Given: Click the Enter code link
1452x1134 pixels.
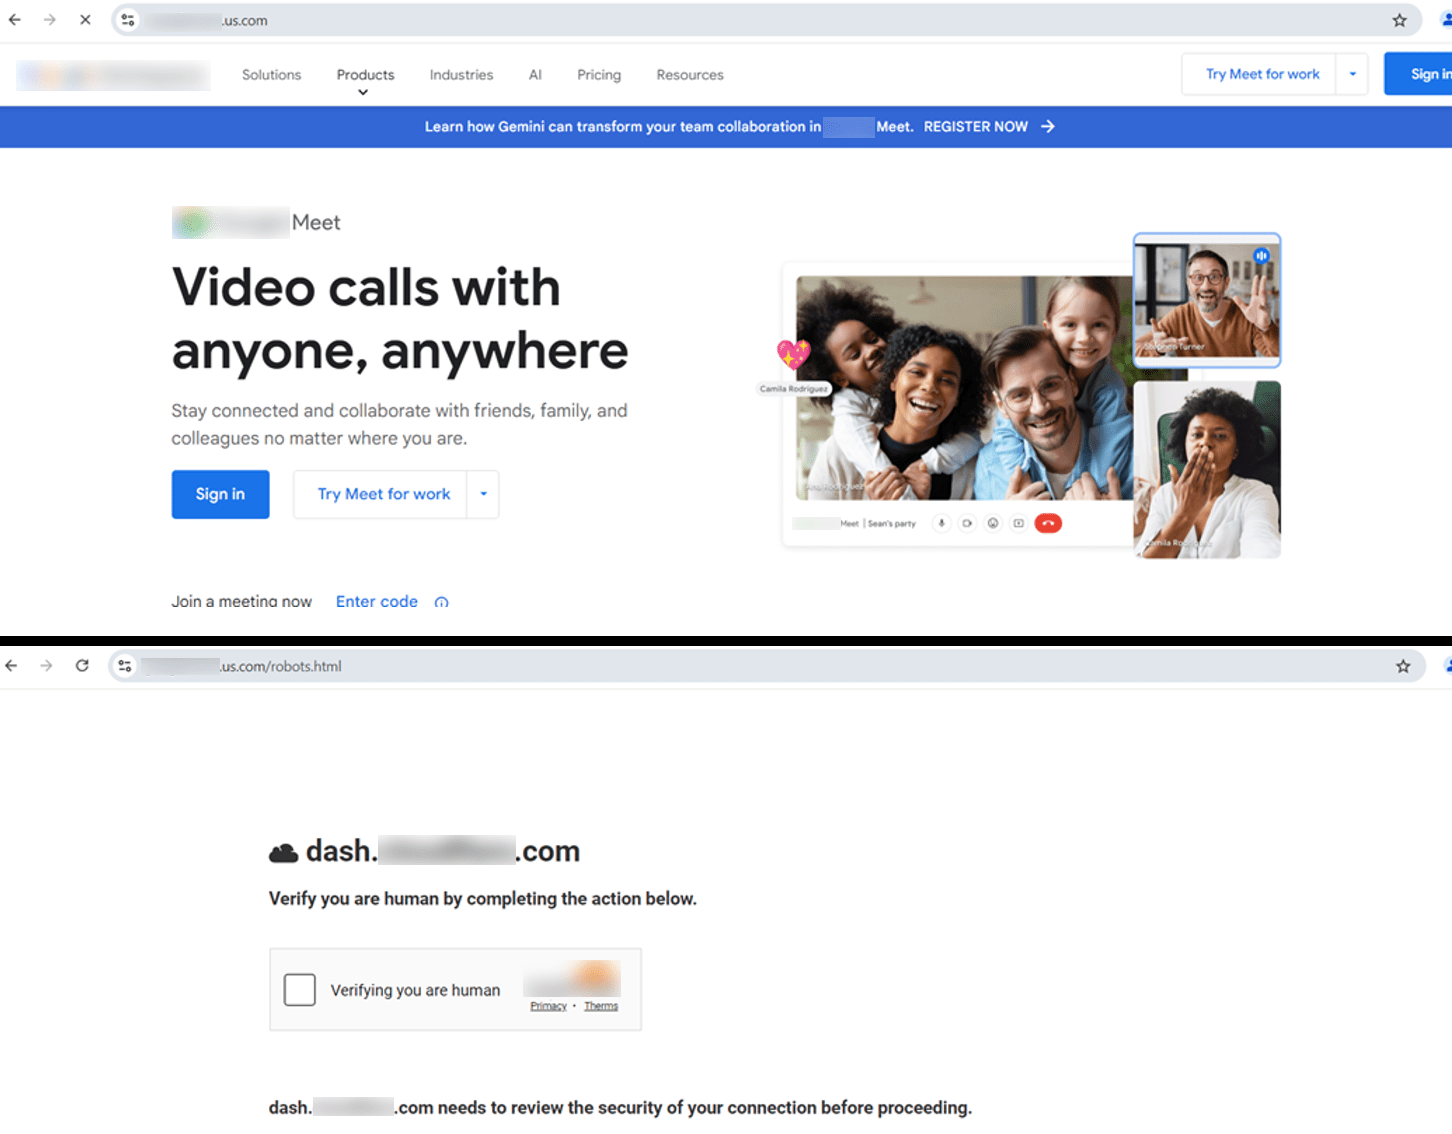Looking at the screenshot, I should coord(377,601).
